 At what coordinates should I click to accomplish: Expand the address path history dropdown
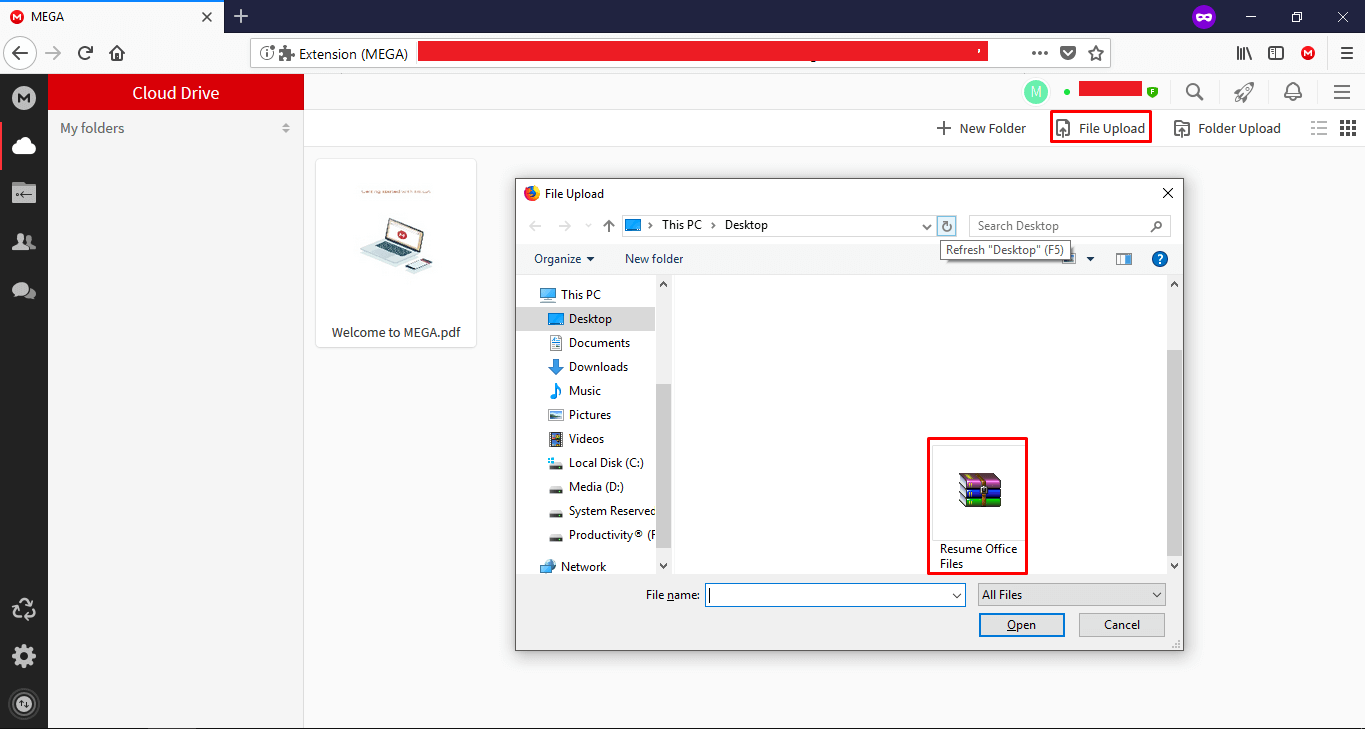(927, 226)
